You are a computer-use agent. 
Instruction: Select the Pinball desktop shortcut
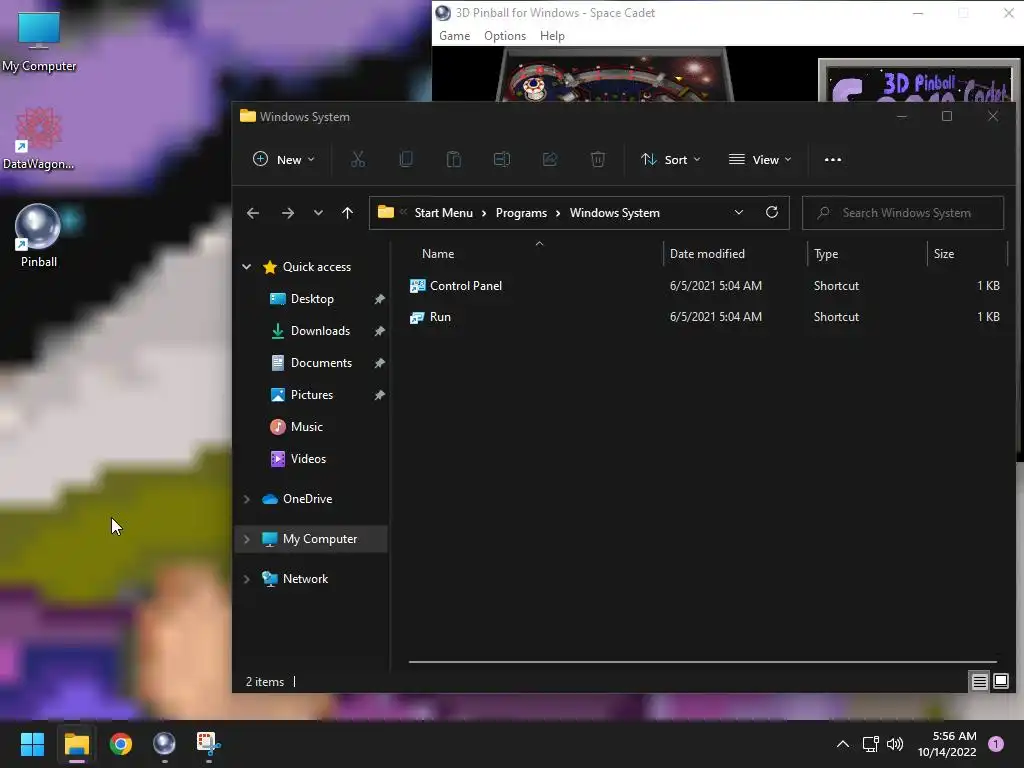pos(39,236)
